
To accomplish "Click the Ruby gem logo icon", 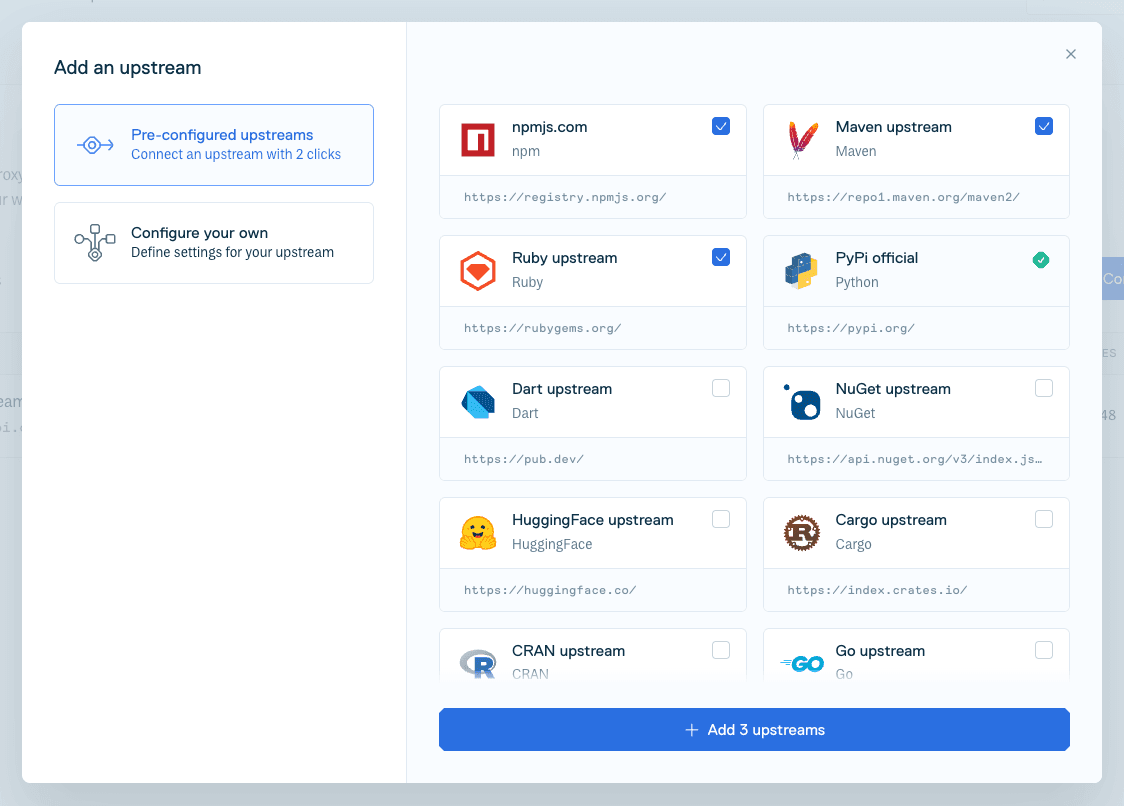I will [477, 271].
